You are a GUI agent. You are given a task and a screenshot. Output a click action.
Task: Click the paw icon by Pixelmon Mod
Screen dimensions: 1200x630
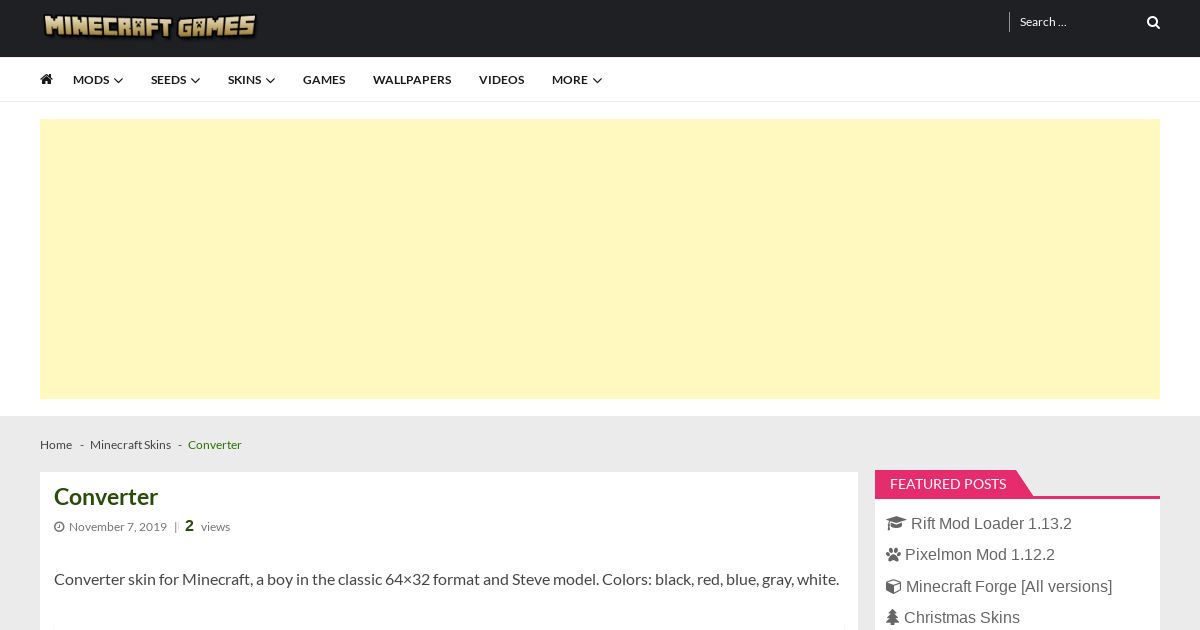click(x=893, y=555)
